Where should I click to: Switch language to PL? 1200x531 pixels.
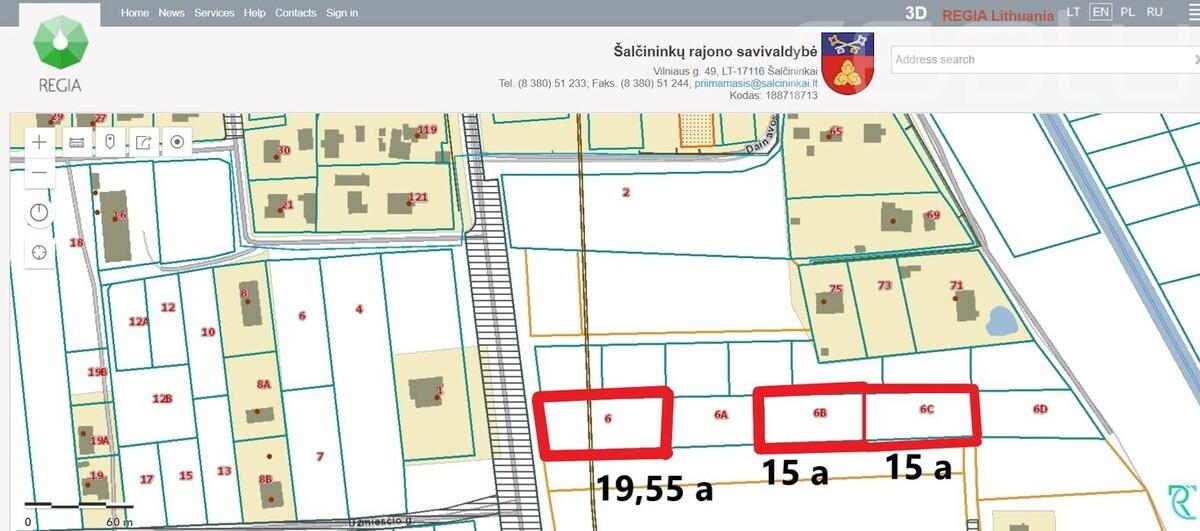coord(1127,12)
